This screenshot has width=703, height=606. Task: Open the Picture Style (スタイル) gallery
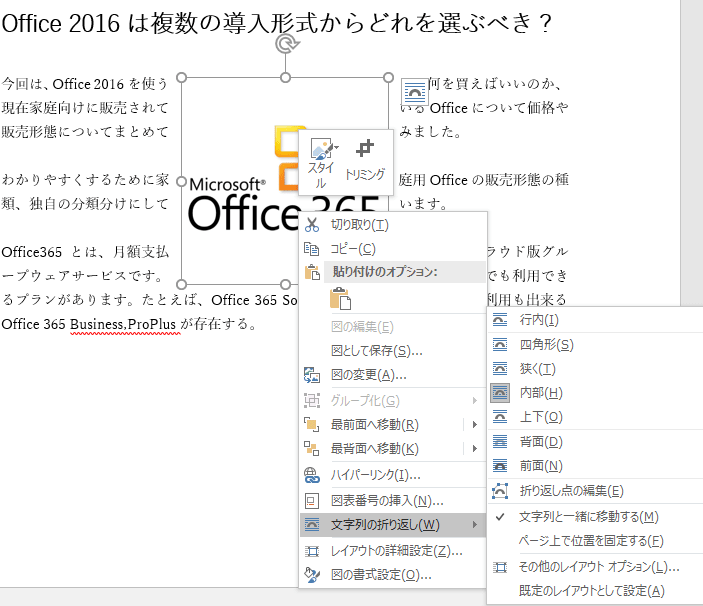321,163
